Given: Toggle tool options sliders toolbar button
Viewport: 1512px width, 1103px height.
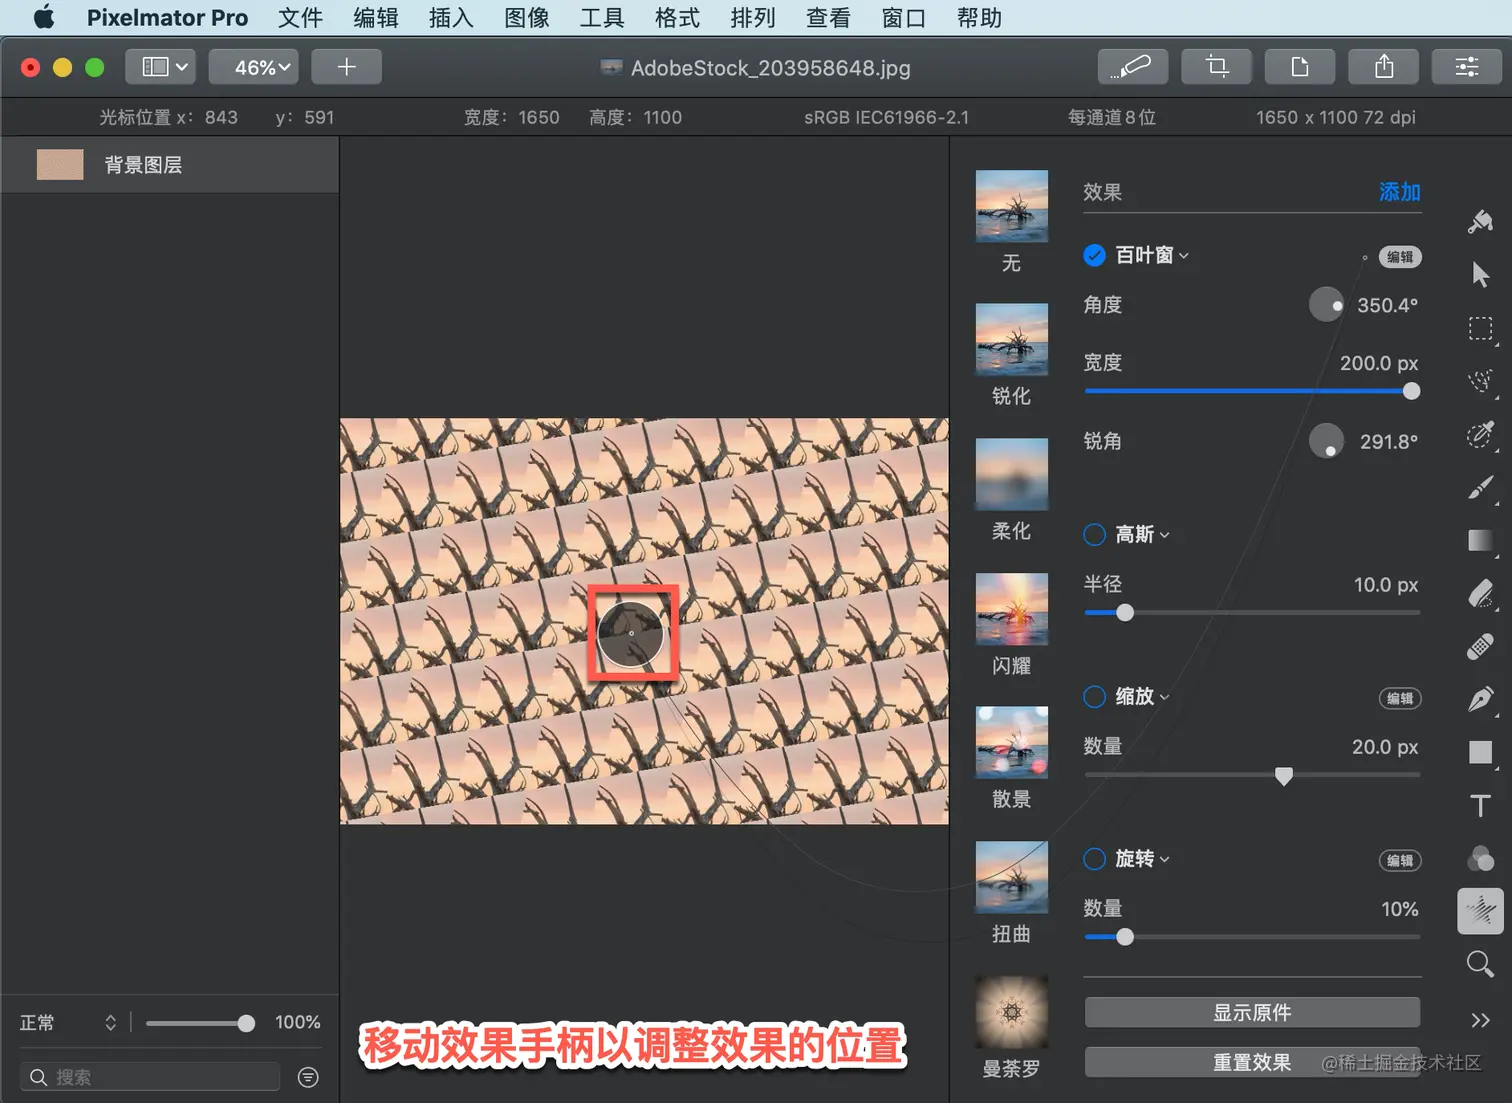Looking at the screenshot, I should click(1467, 67).
